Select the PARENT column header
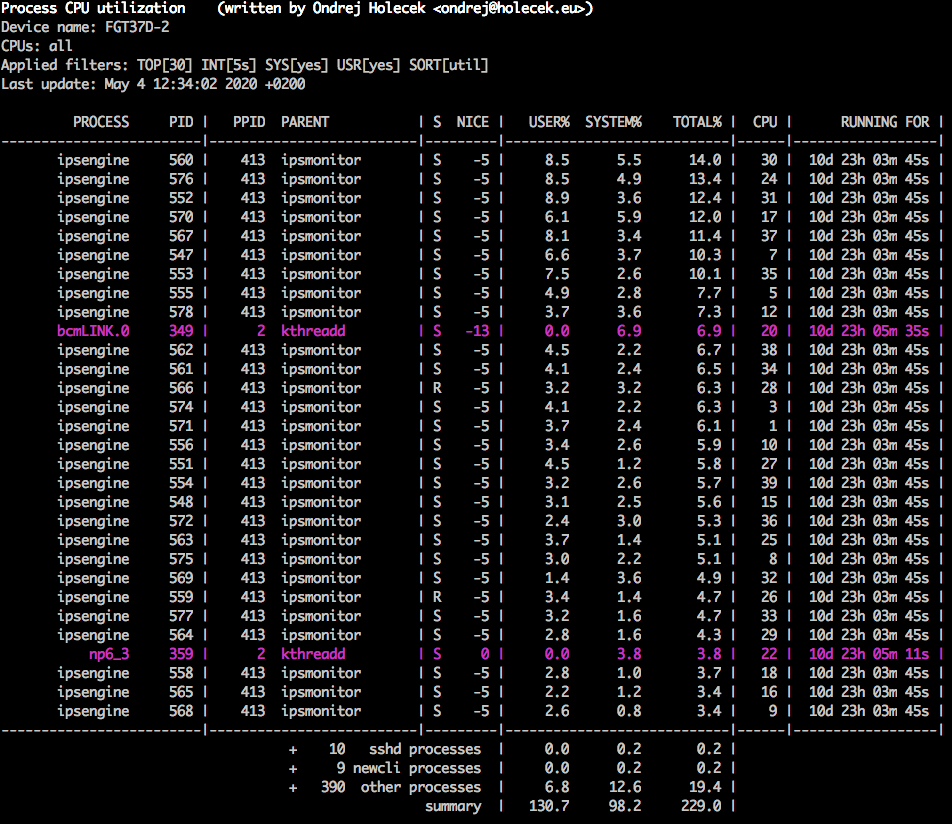Image resolution: width=952 pixels, height=824 pixels. [x=305, y=122]
